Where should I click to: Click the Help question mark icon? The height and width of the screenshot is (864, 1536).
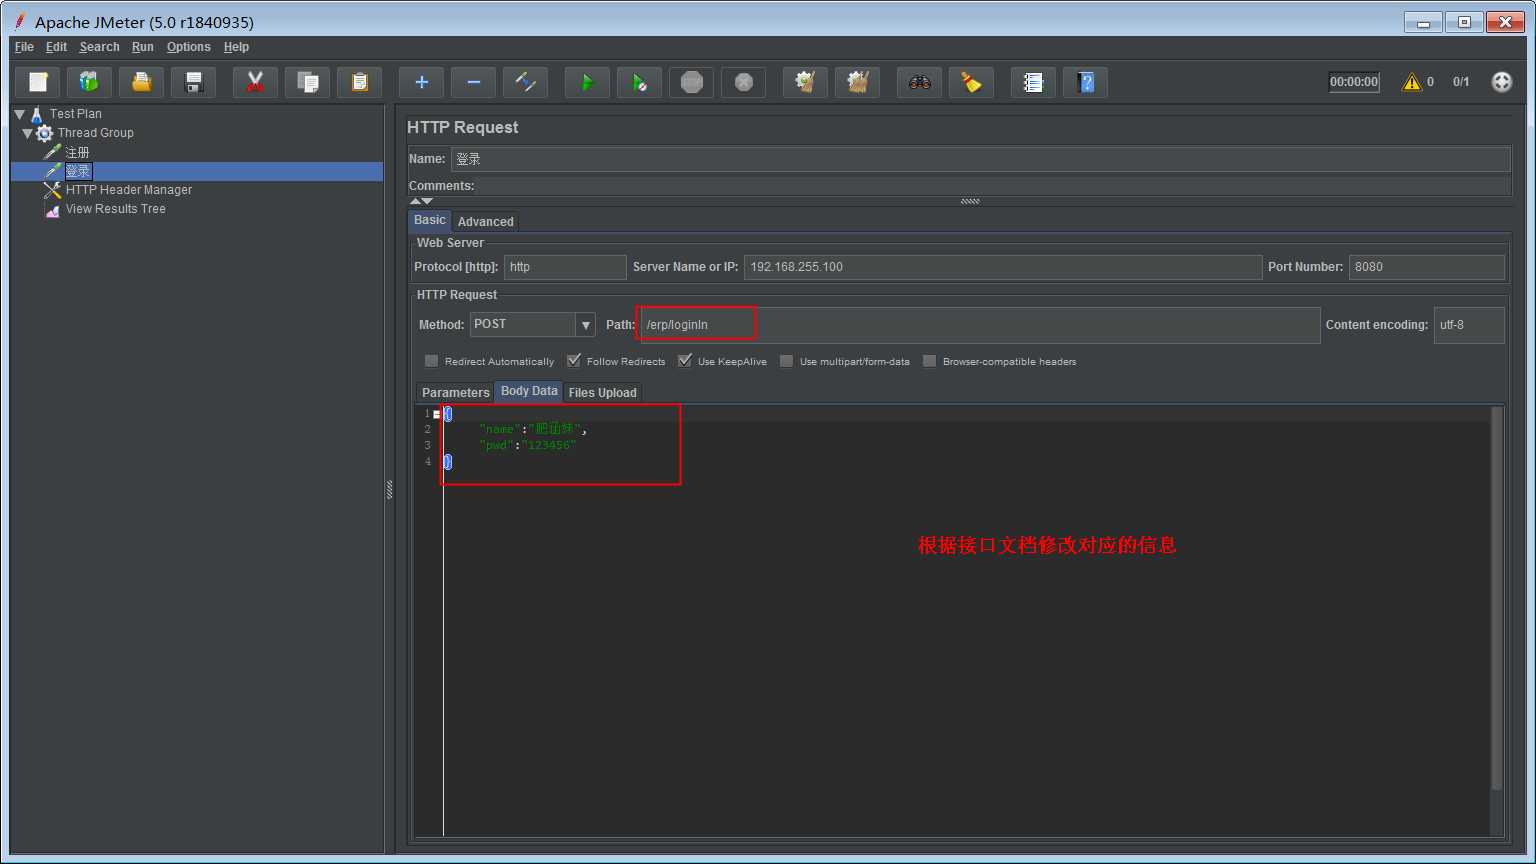[1086, 82]
